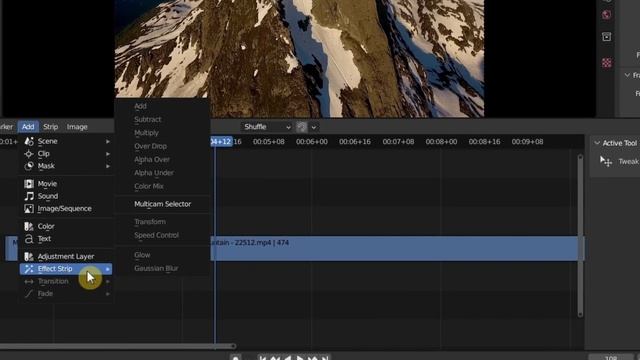The height and width of the screenshot is (360, 640).
Task: Collapse the Fra... panel chevron in properties
Action: tap(627, 75)
